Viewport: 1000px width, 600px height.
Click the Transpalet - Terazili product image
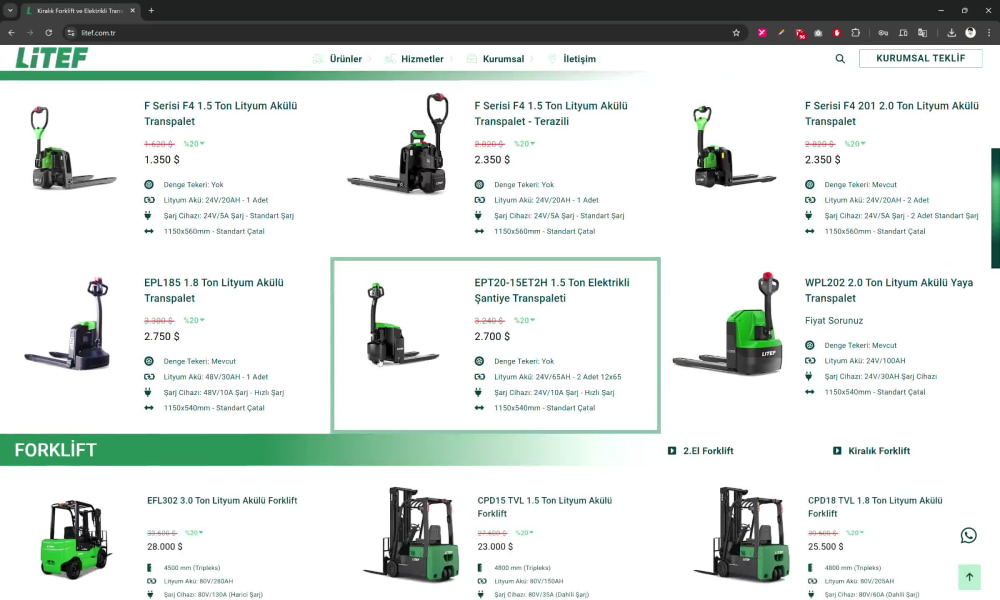click(x=399, y=144)
